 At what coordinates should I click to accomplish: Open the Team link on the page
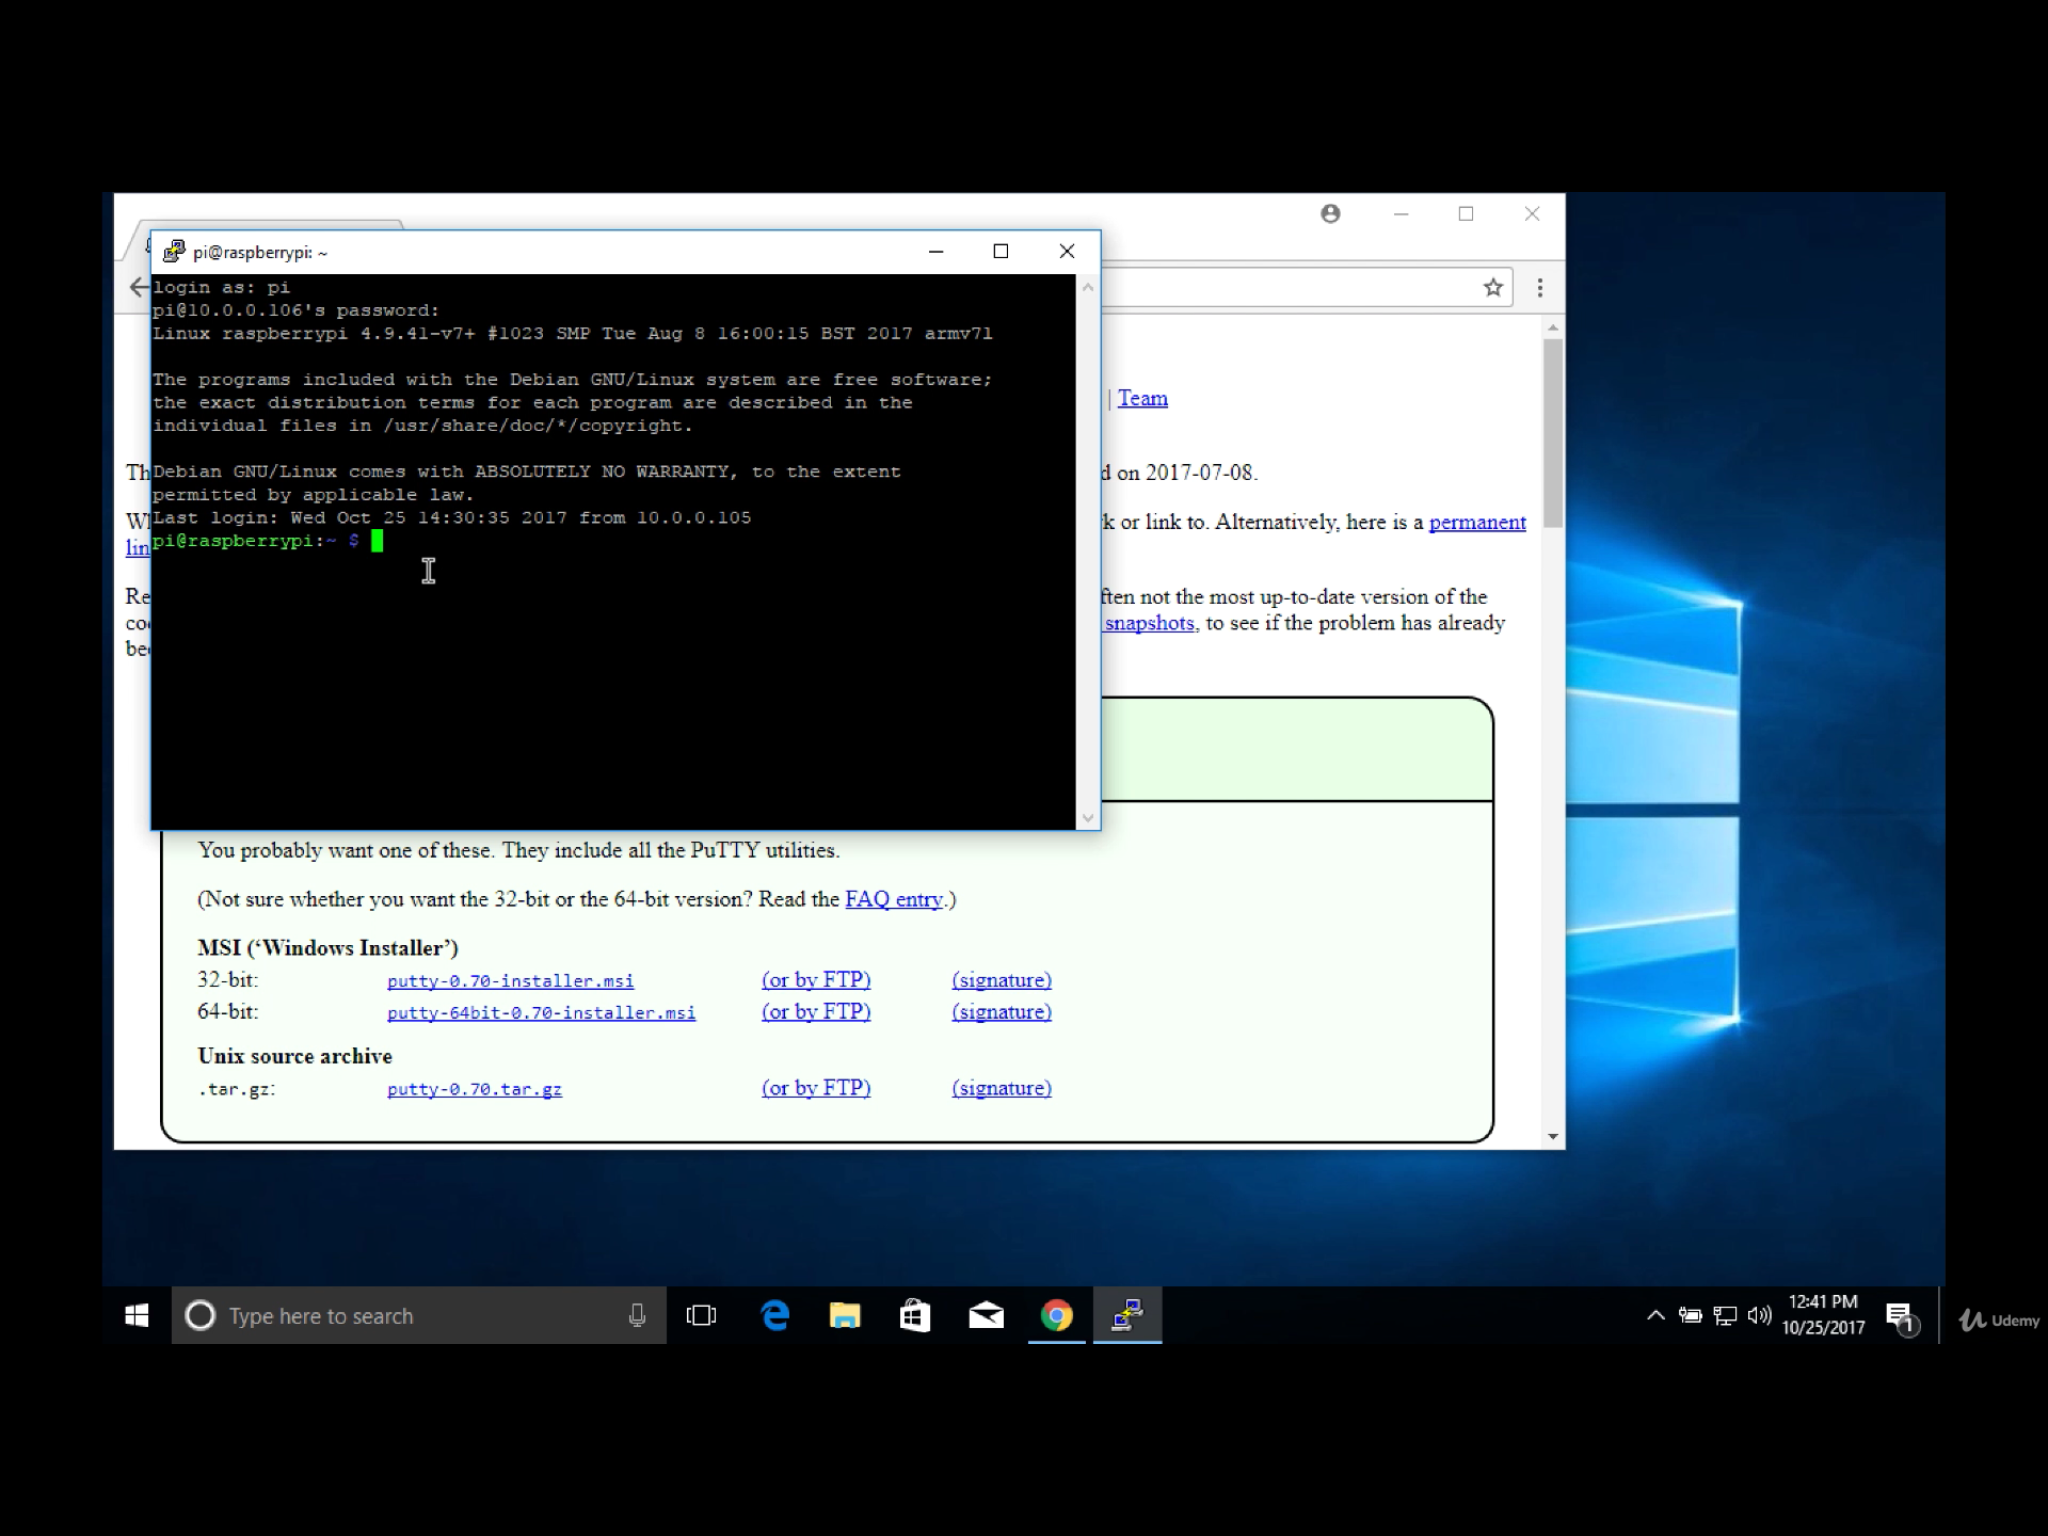pos(1142,398)
